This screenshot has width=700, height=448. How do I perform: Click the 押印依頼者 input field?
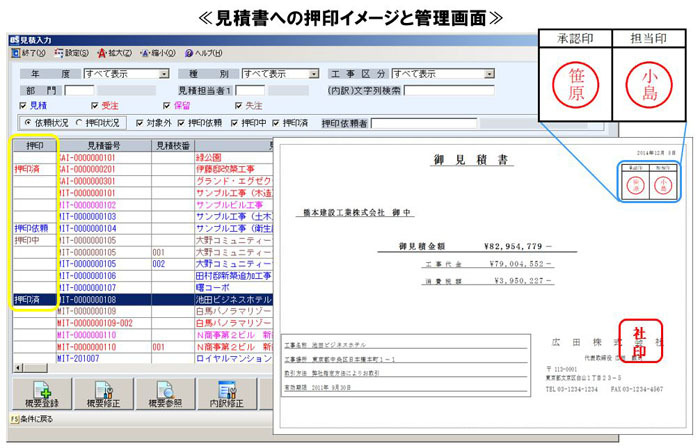[424, 123]
